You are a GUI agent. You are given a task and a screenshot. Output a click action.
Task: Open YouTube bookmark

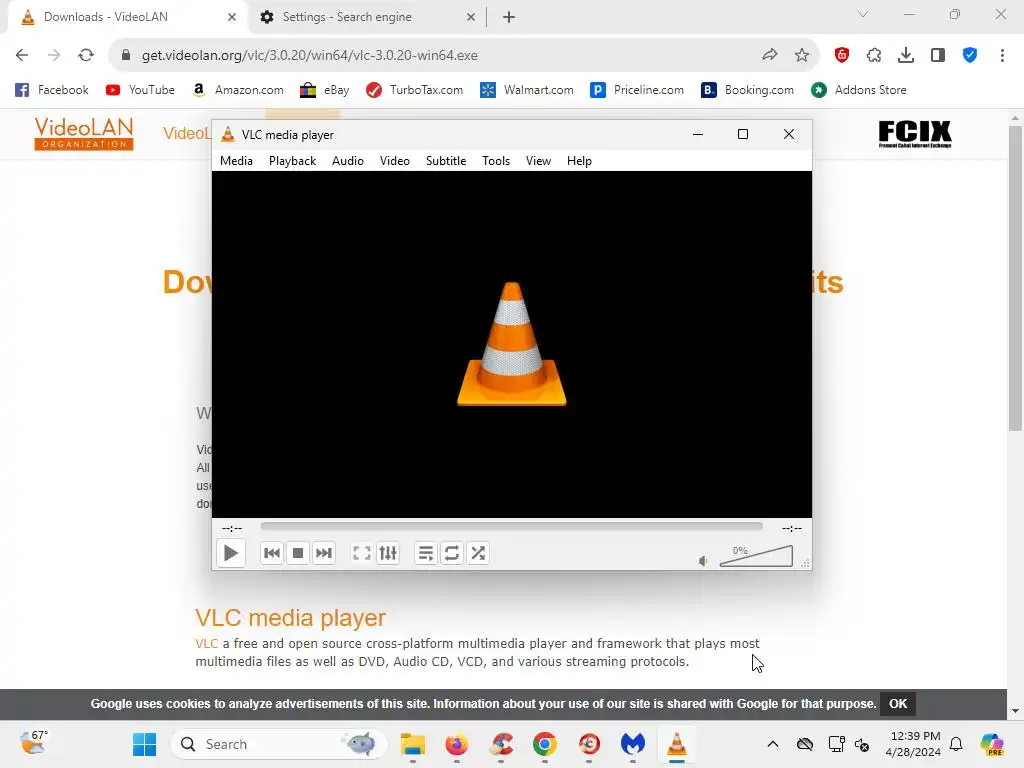[140, 90]
